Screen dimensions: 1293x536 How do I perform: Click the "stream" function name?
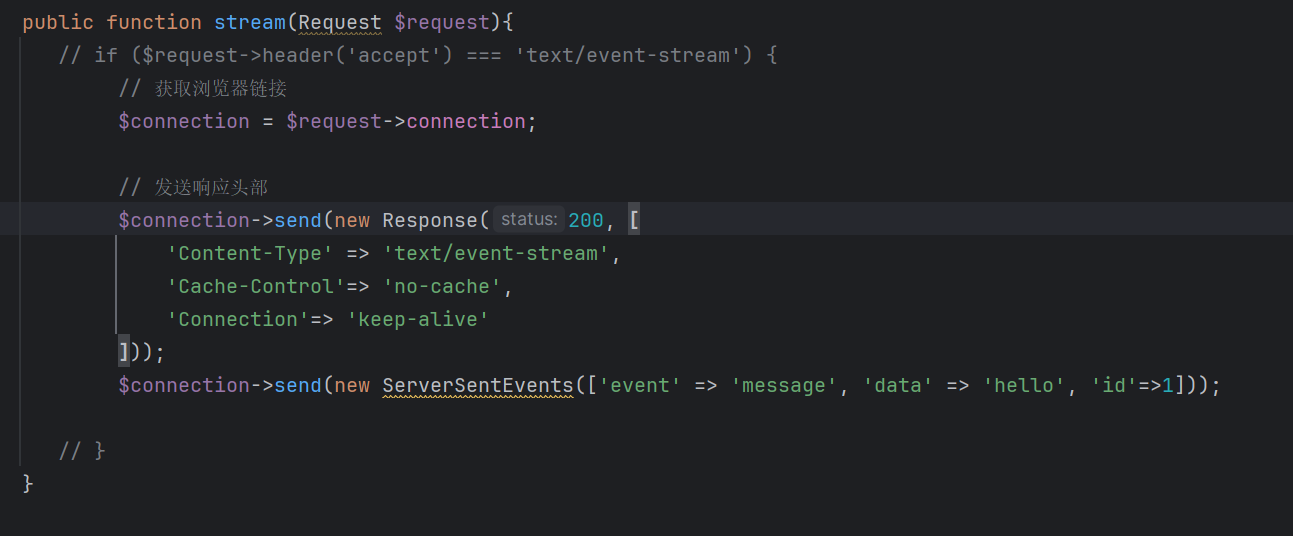tap(249, 22)
